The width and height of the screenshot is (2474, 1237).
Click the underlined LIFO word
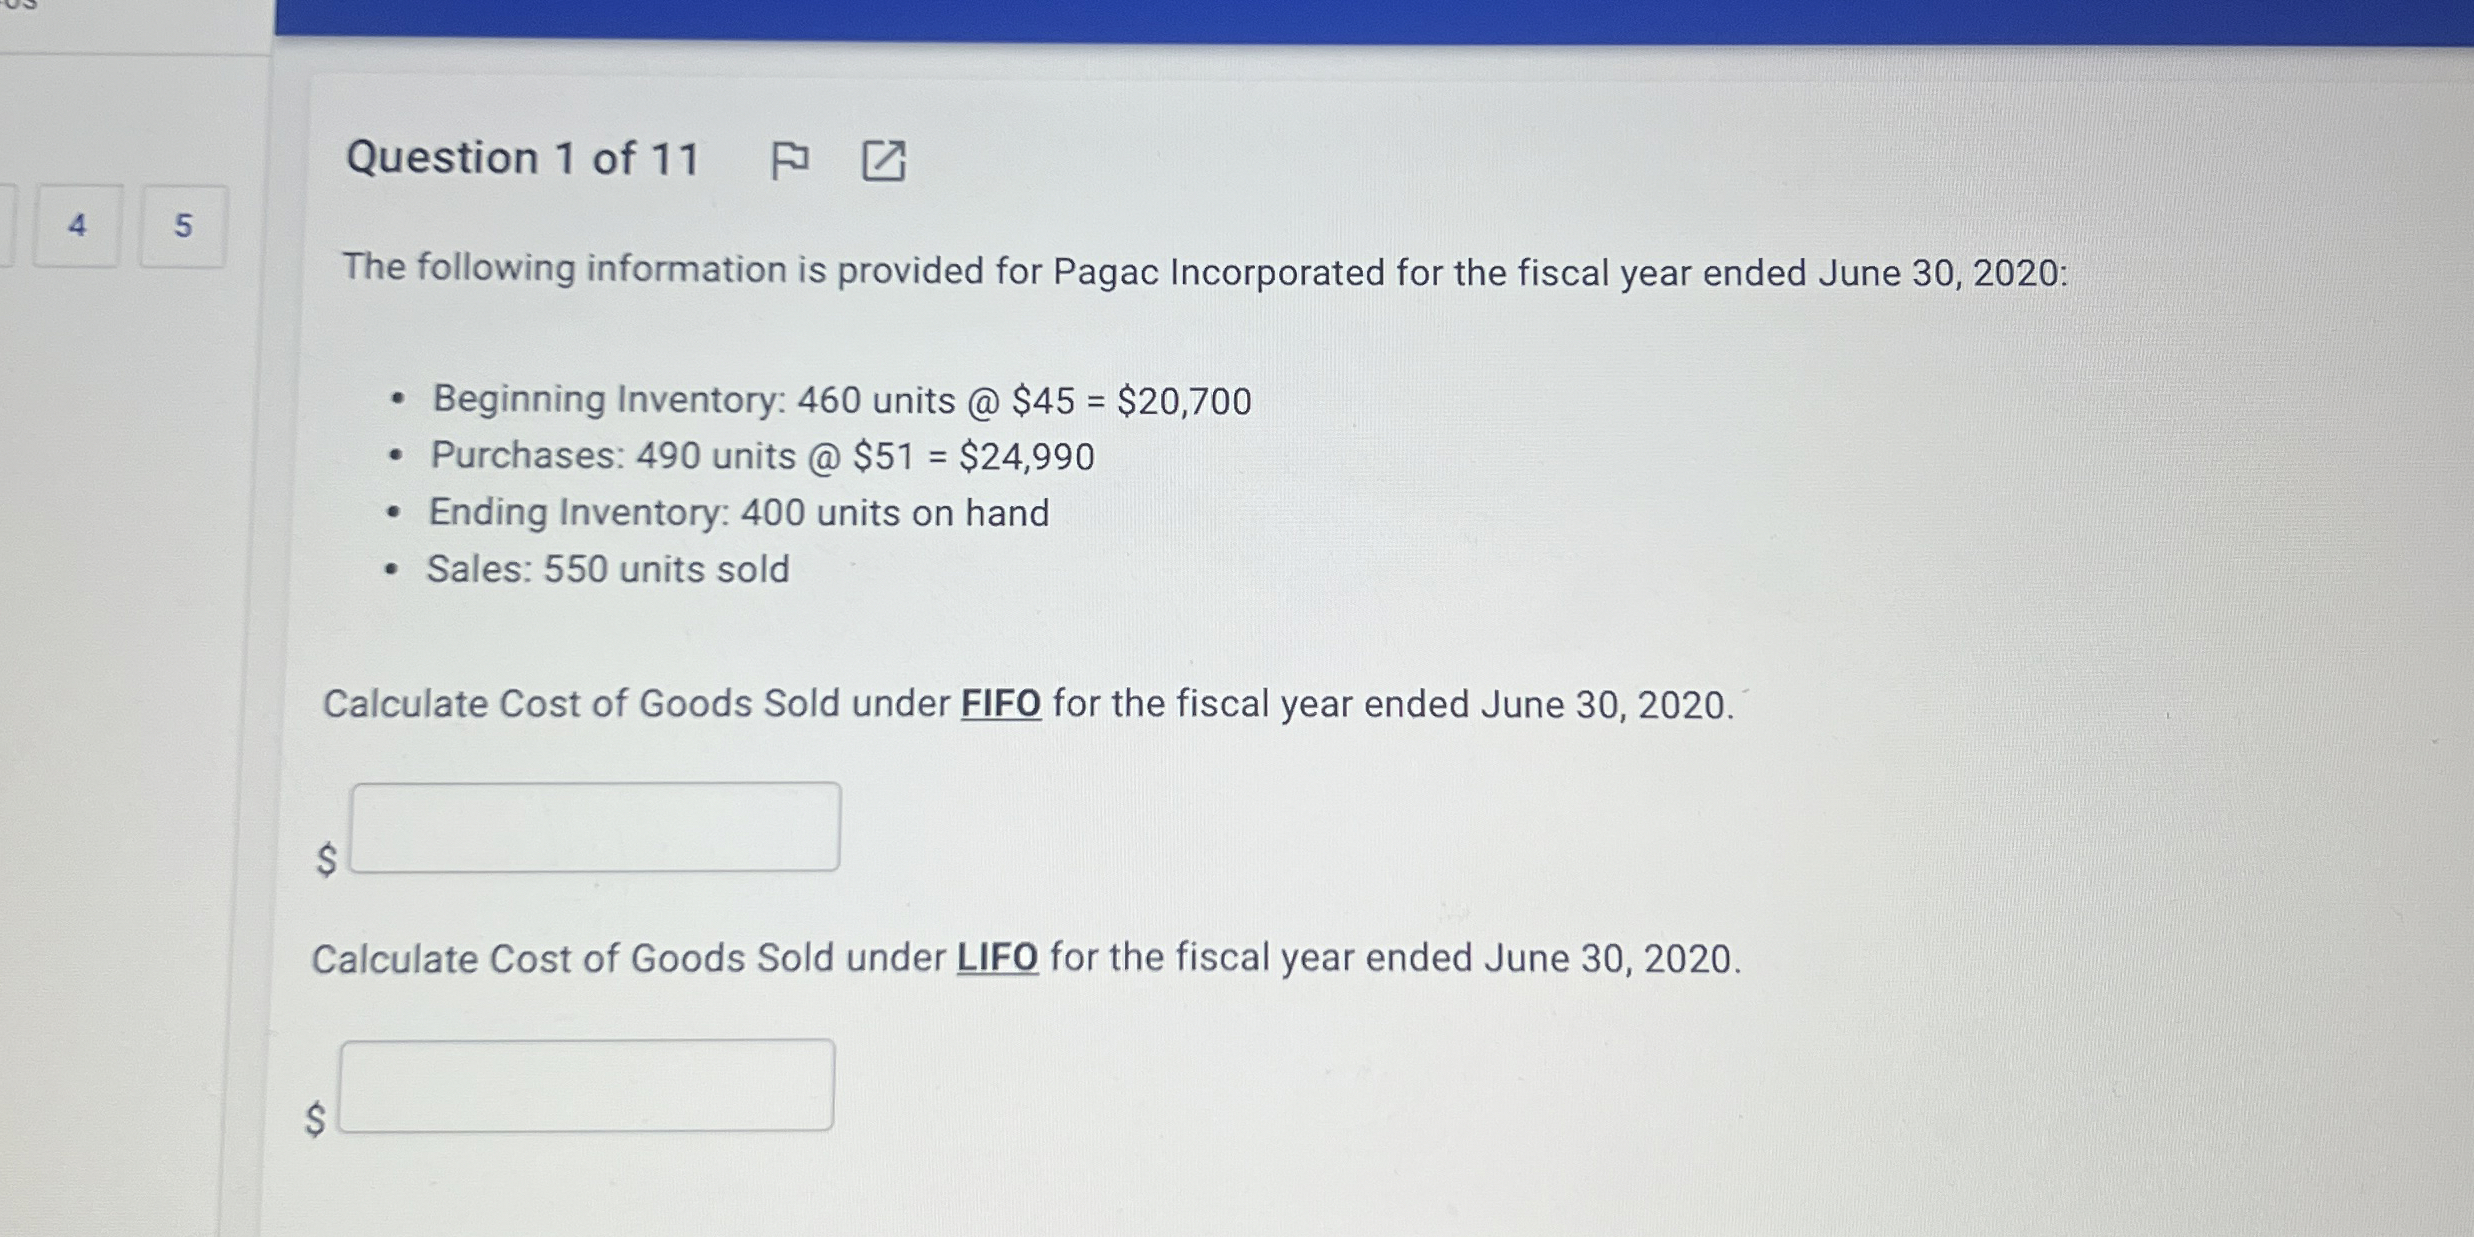pos(997,958)
